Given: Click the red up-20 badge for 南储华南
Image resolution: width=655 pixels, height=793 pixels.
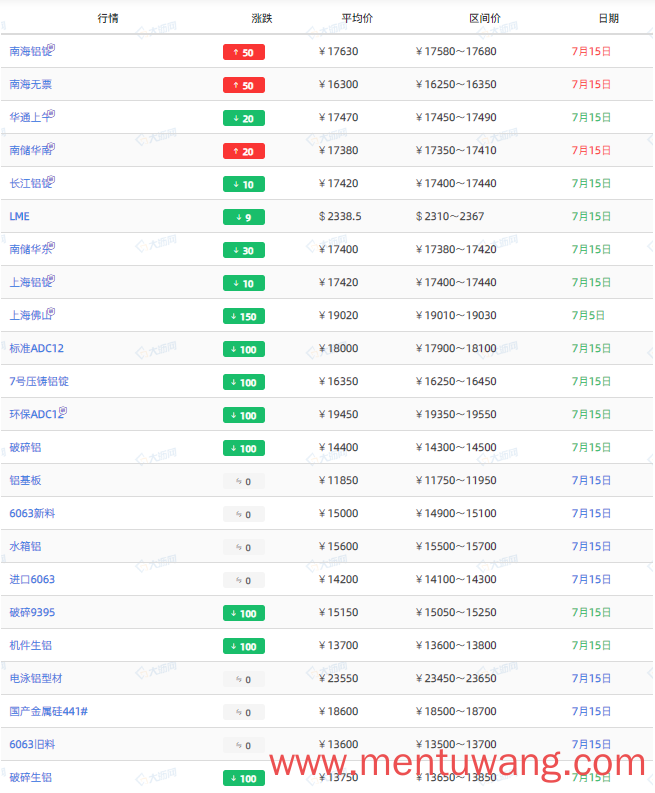Looking at the screenshot, I should (x=244, y=151).
